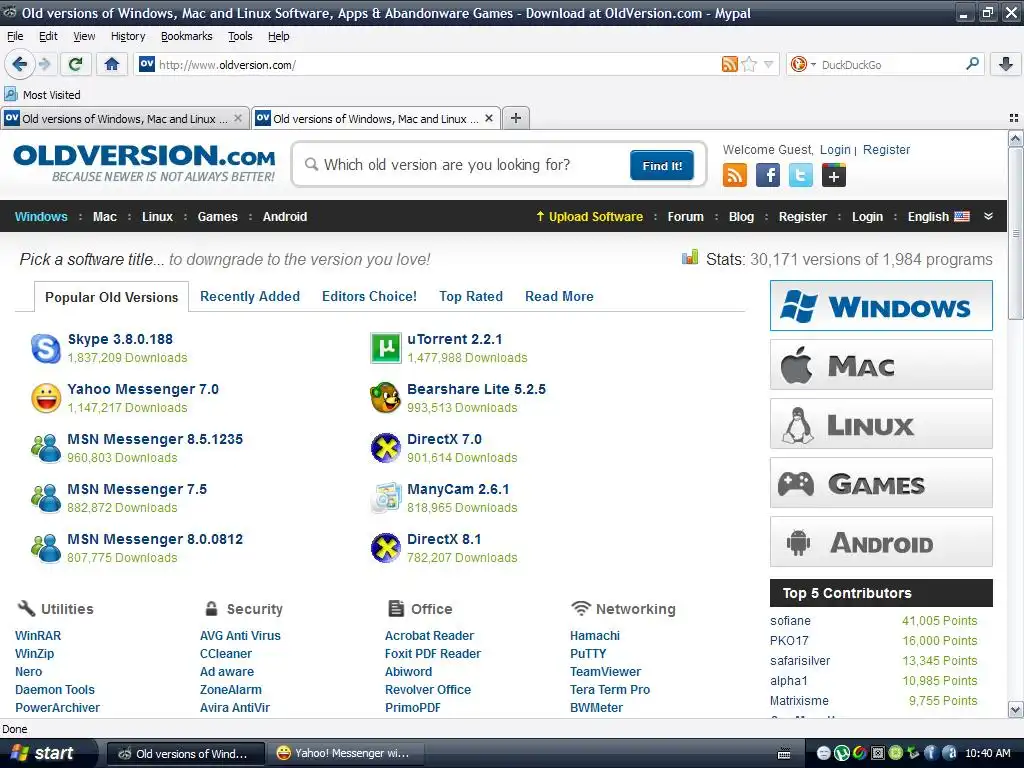Go back with the browser back arrow
The height and width of the screenshot is (768, 1024).
click(x=19, y=64)
